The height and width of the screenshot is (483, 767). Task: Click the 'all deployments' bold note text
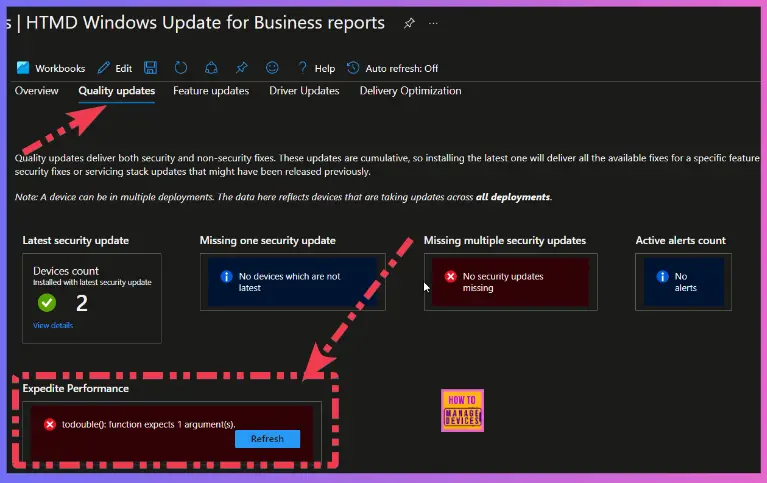(x=513, y=197)
